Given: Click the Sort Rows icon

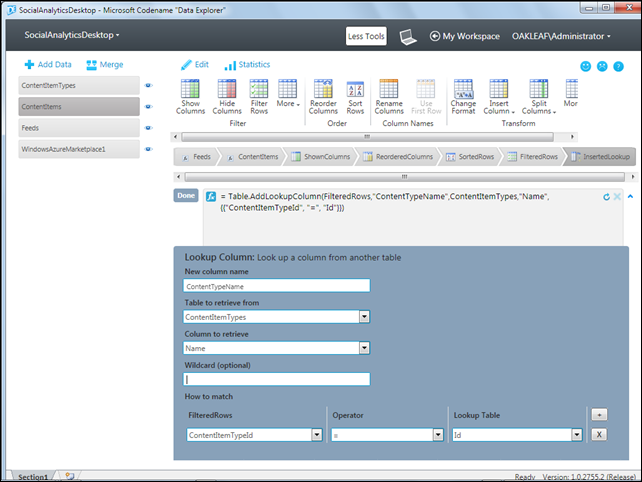Looking at the screenshot, I should pyautogui.click(x=355, y=90).
